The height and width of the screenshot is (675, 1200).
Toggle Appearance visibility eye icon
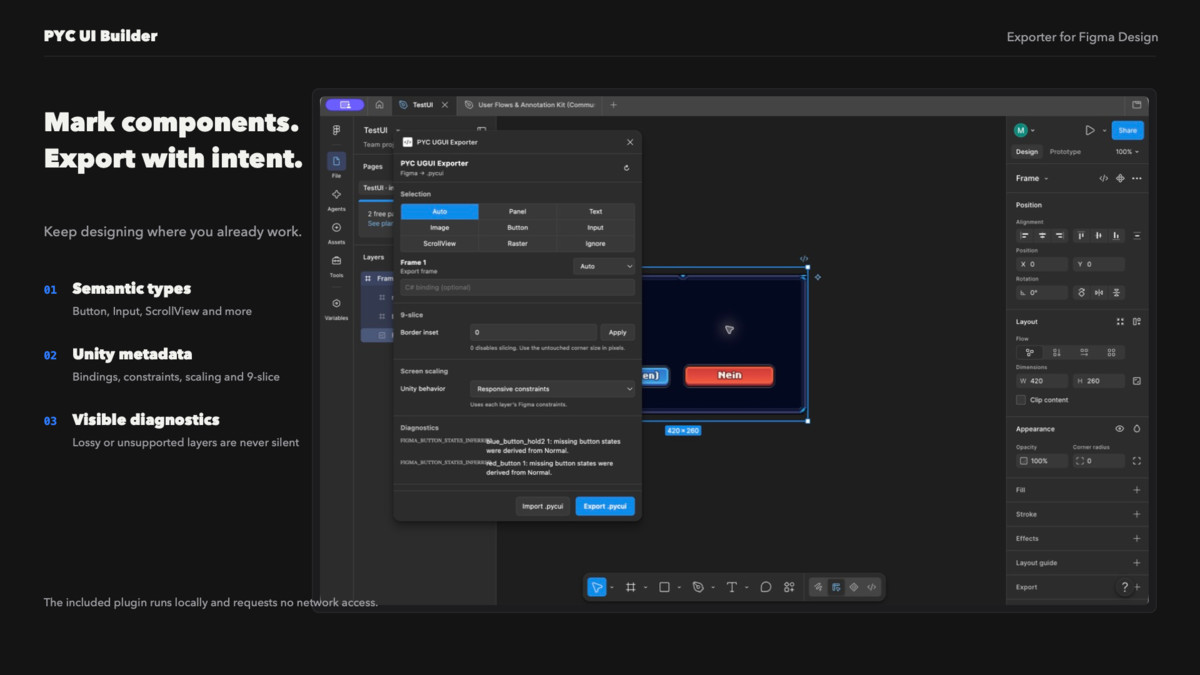point(1120,429)
